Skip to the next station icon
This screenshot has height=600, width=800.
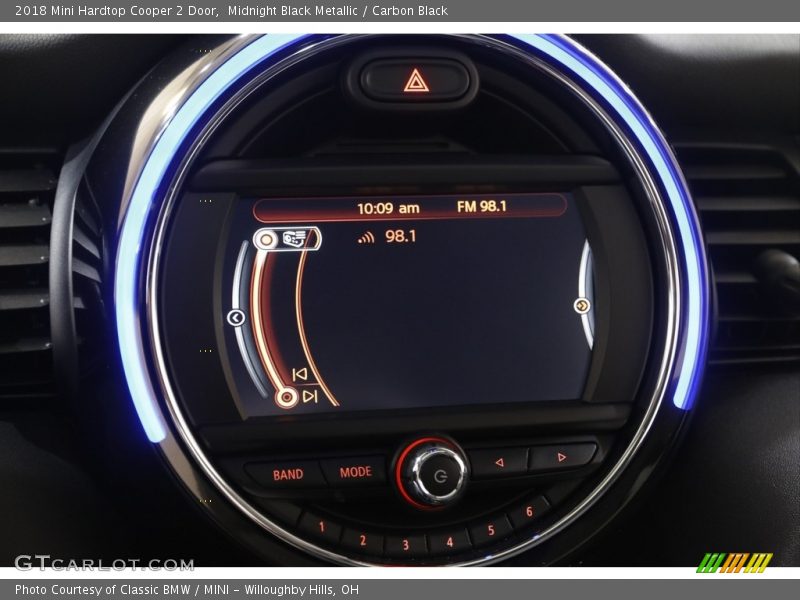point(309,396)
